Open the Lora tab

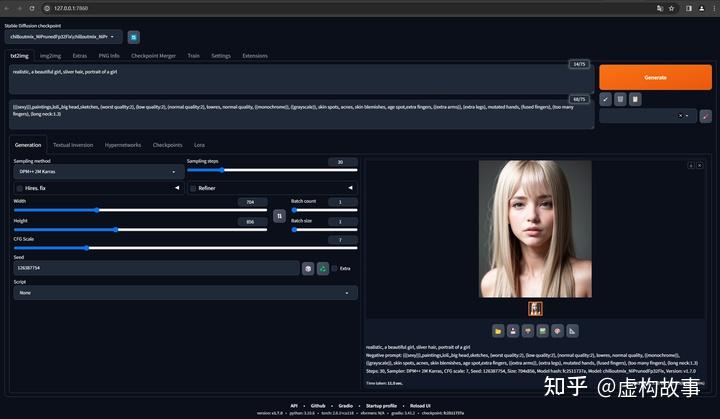[x=200, y=145]
